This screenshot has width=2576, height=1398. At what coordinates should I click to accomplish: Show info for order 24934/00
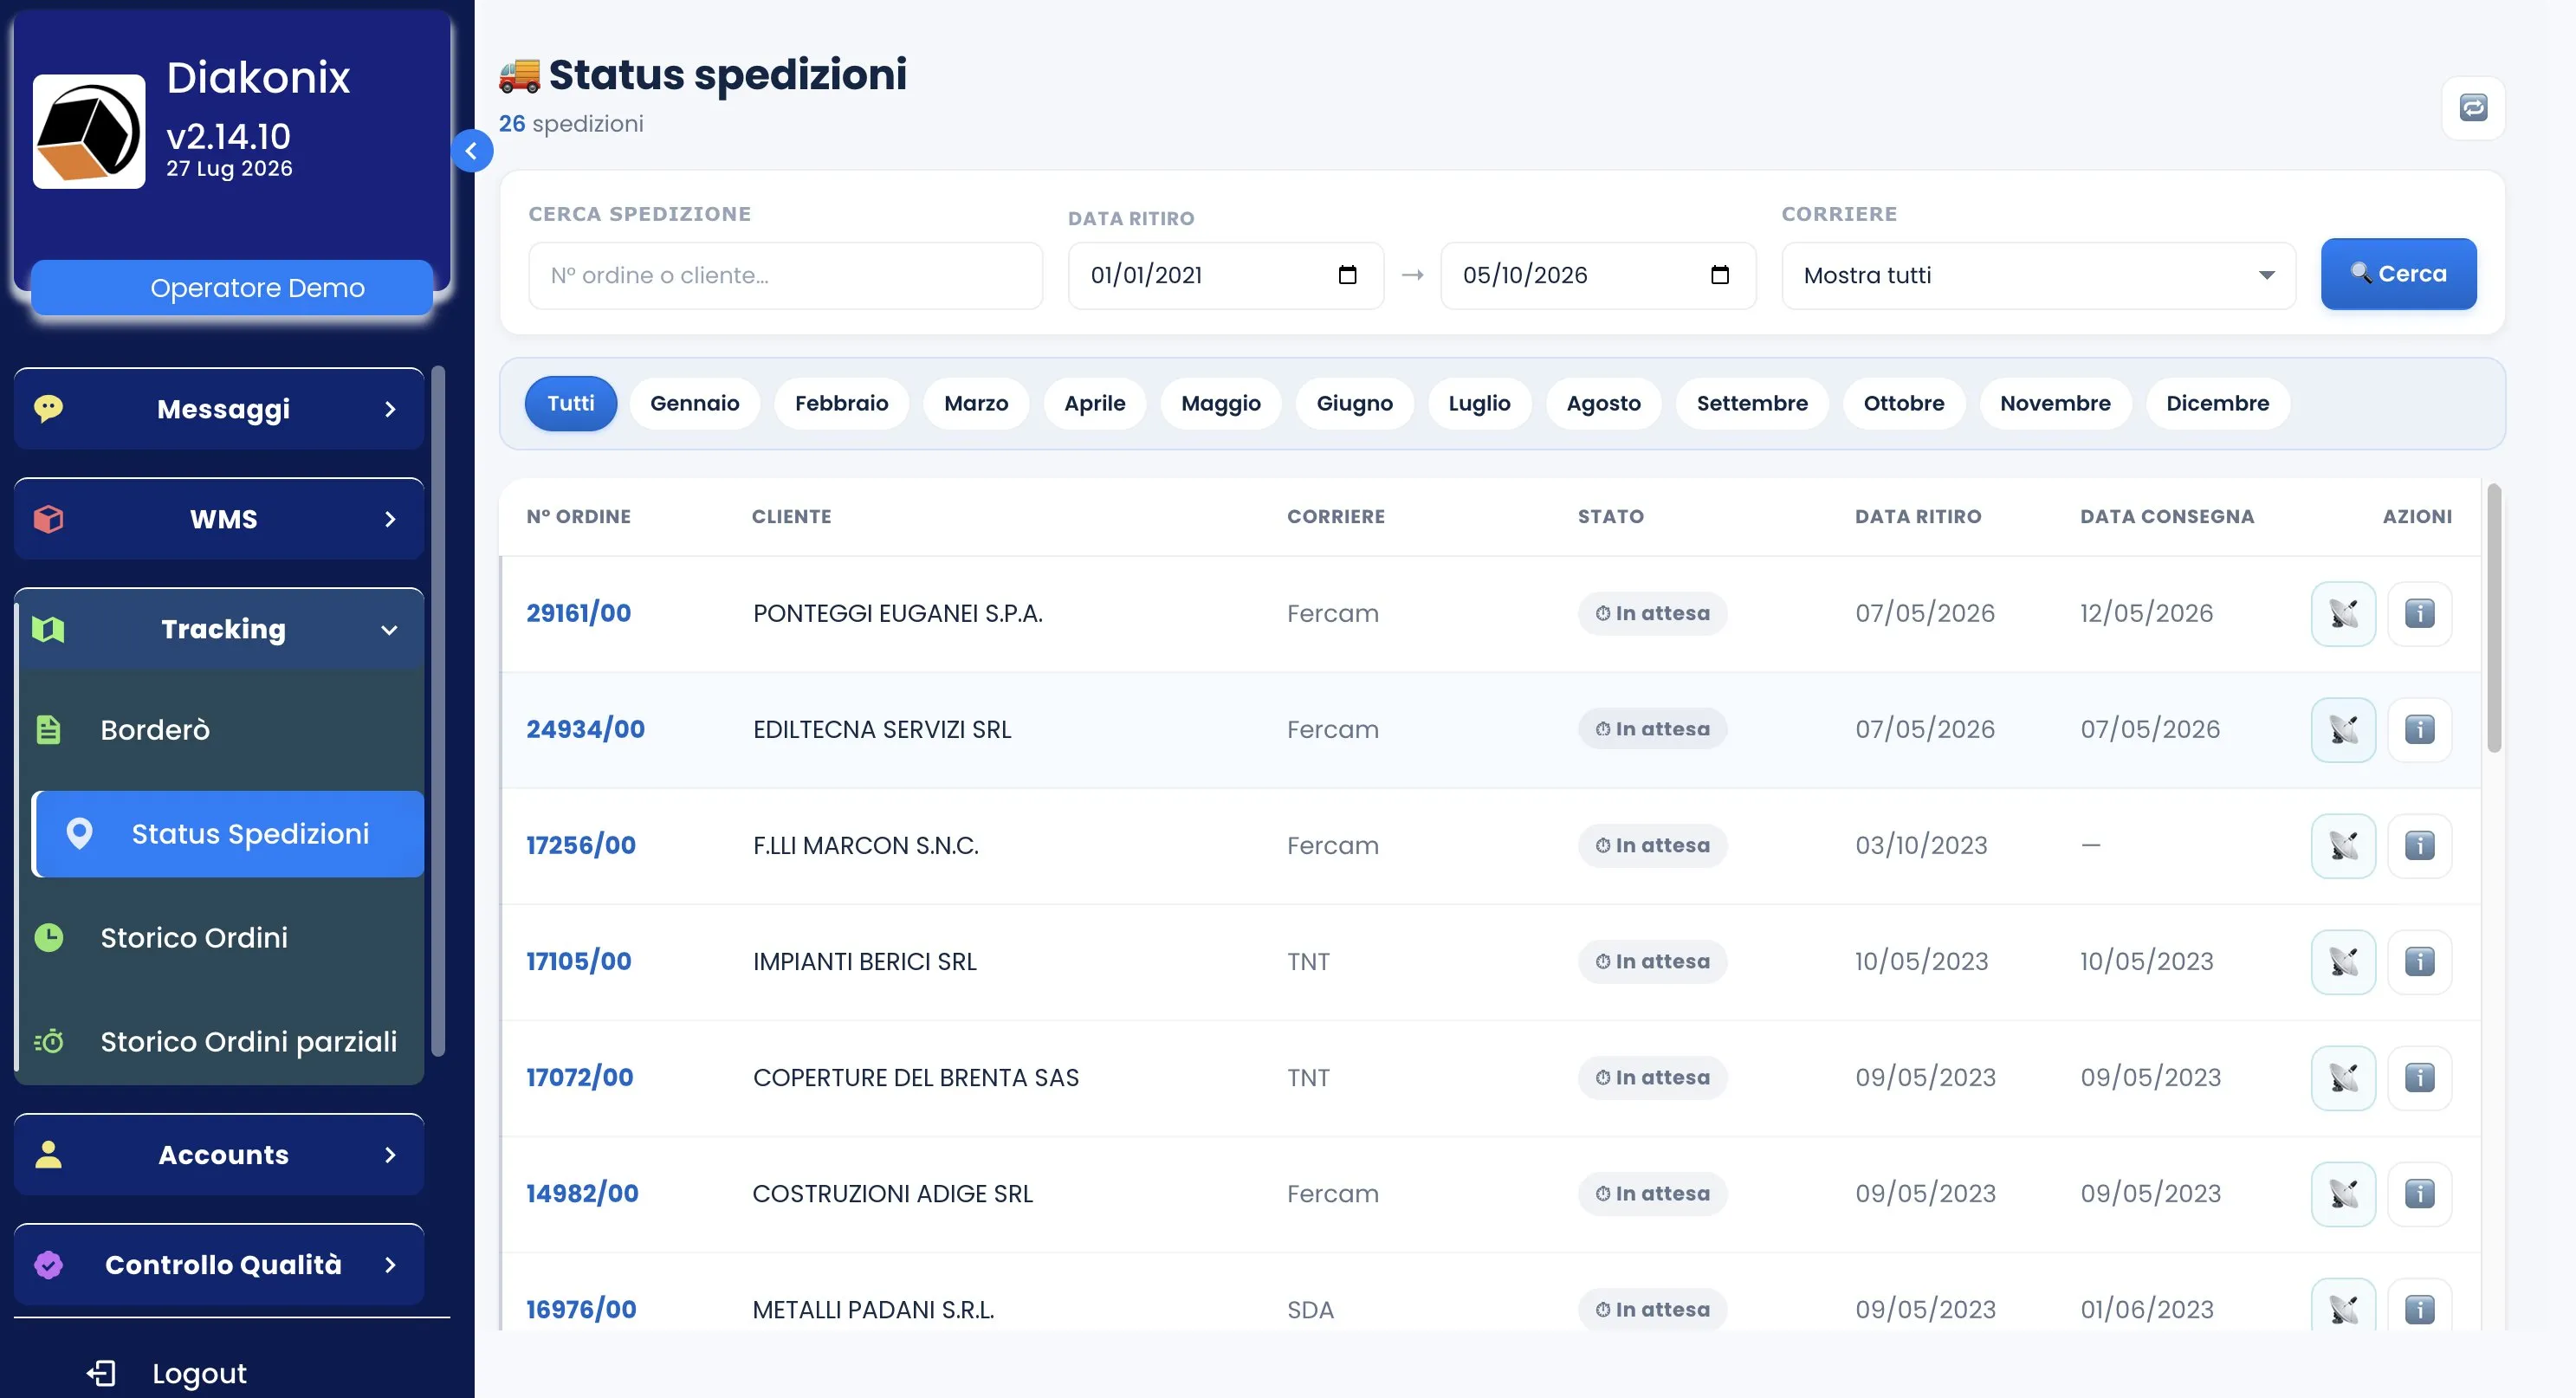[x=2419, y=729]
